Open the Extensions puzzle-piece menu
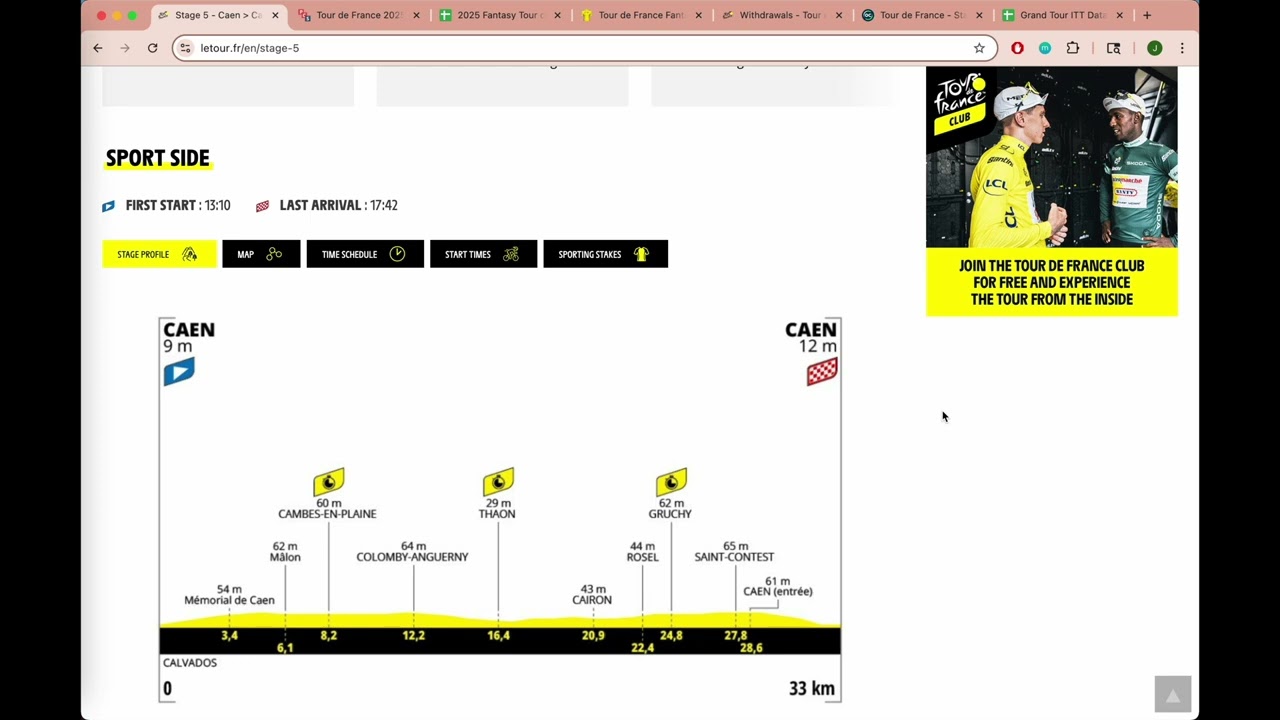 pos(1073,48)
